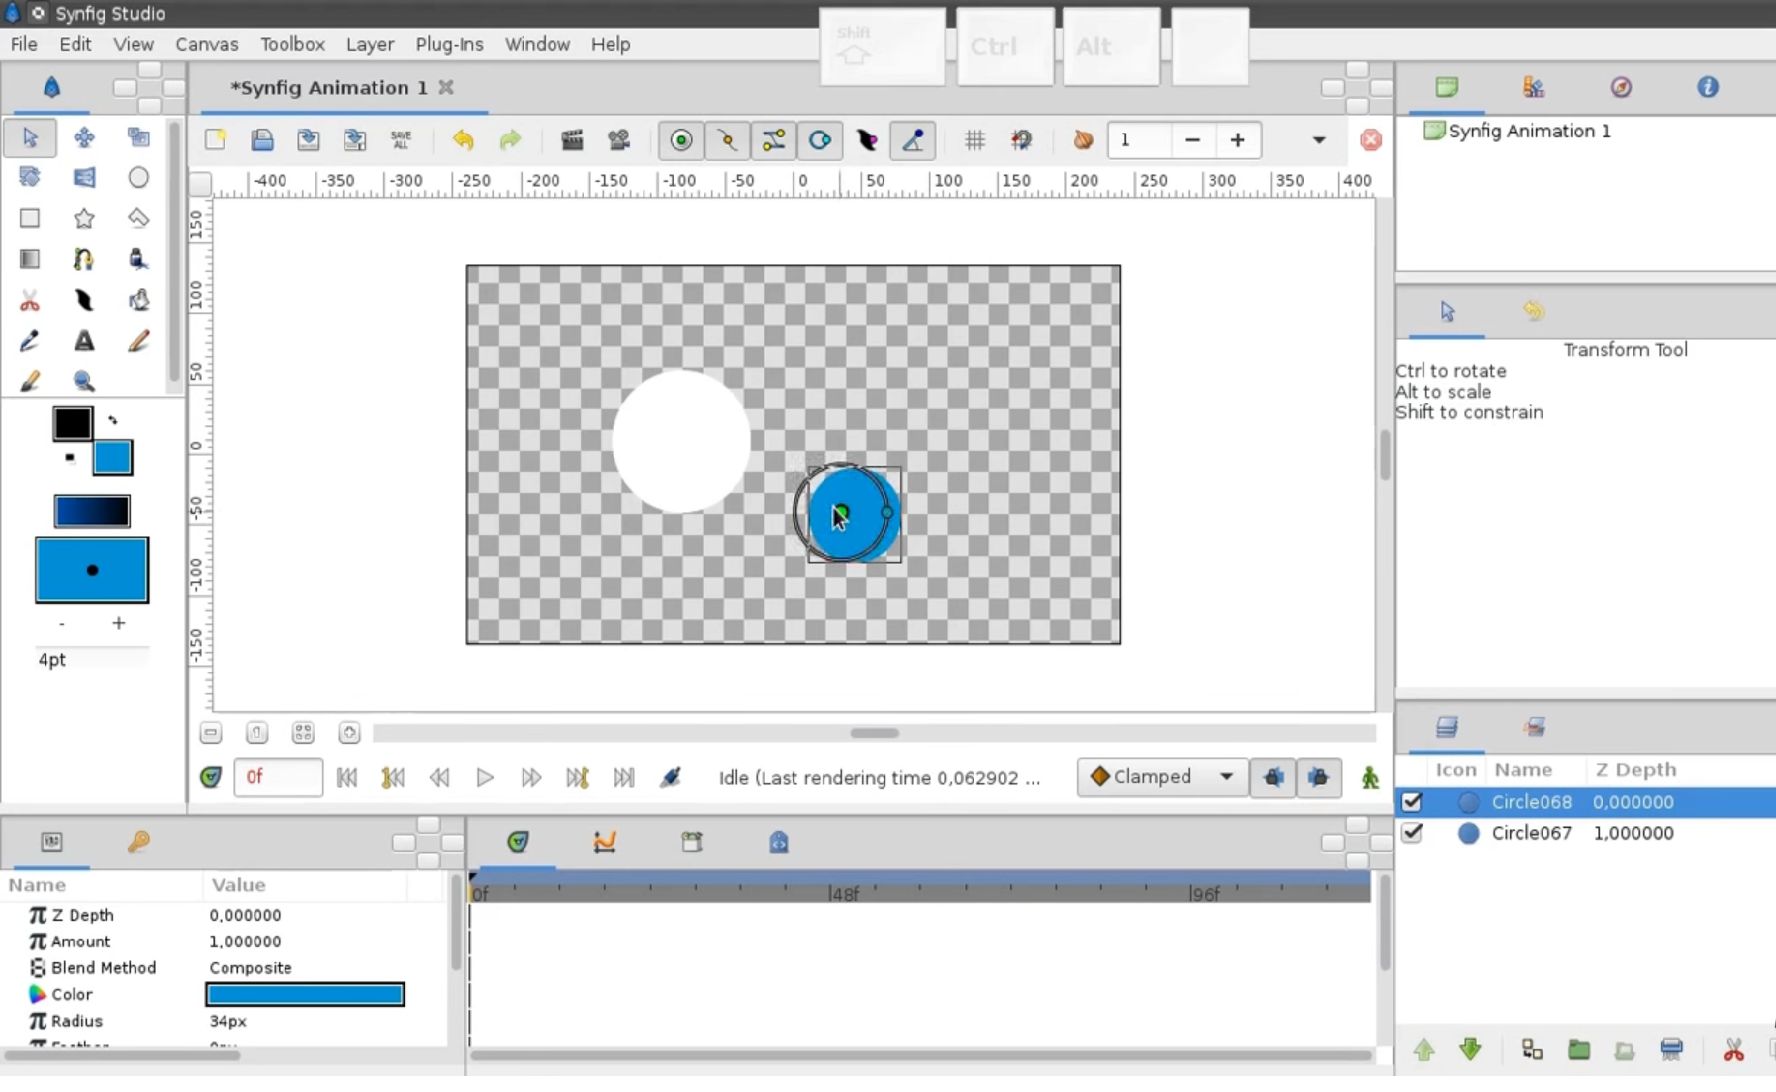Select the Polygon tool
The image size is (1776, 1092).
coord(138,218)
